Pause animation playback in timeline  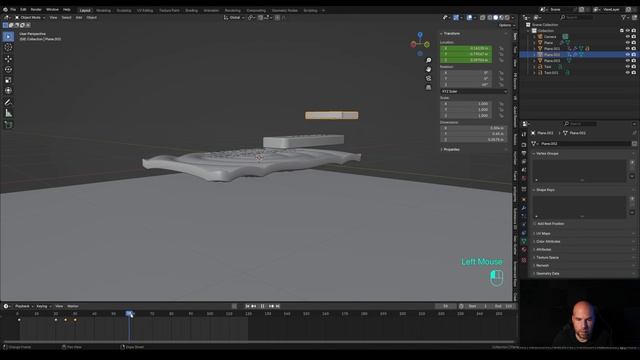[x=262, y=306]
